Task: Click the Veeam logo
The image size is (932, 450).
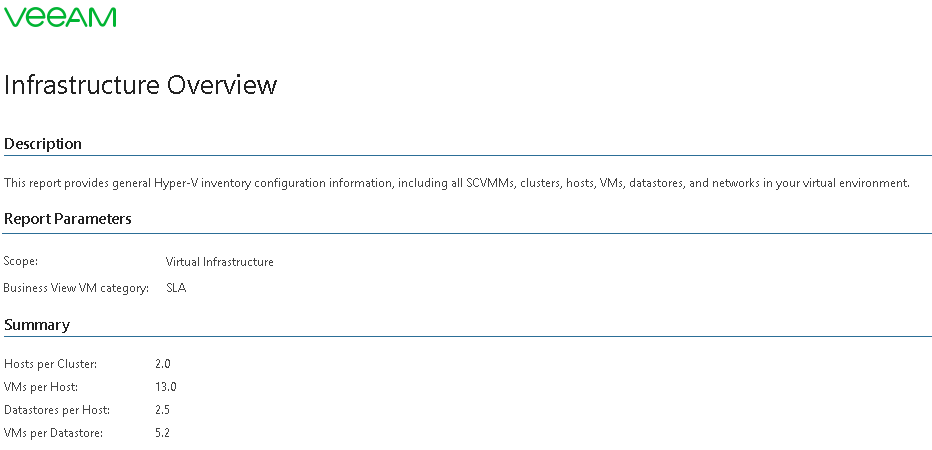Action: pos(60,17)
